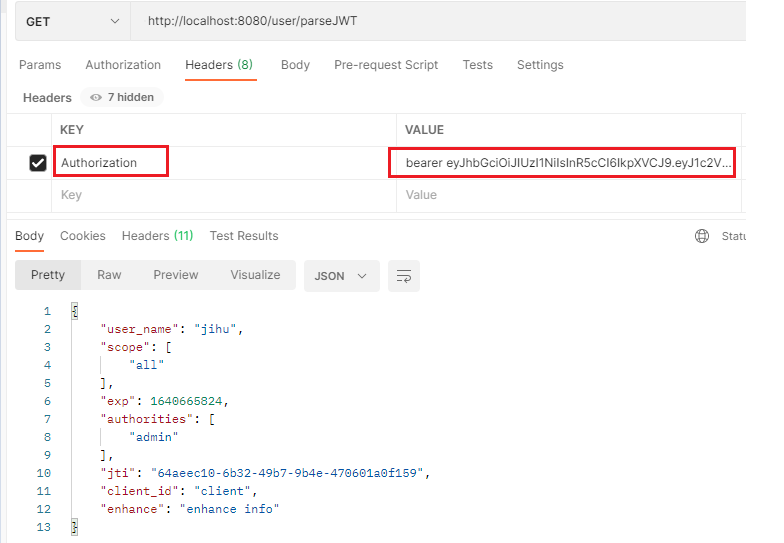This screenshot has height=543, width=784.
Task: Click the globe network icon
Action: (702, 236)
